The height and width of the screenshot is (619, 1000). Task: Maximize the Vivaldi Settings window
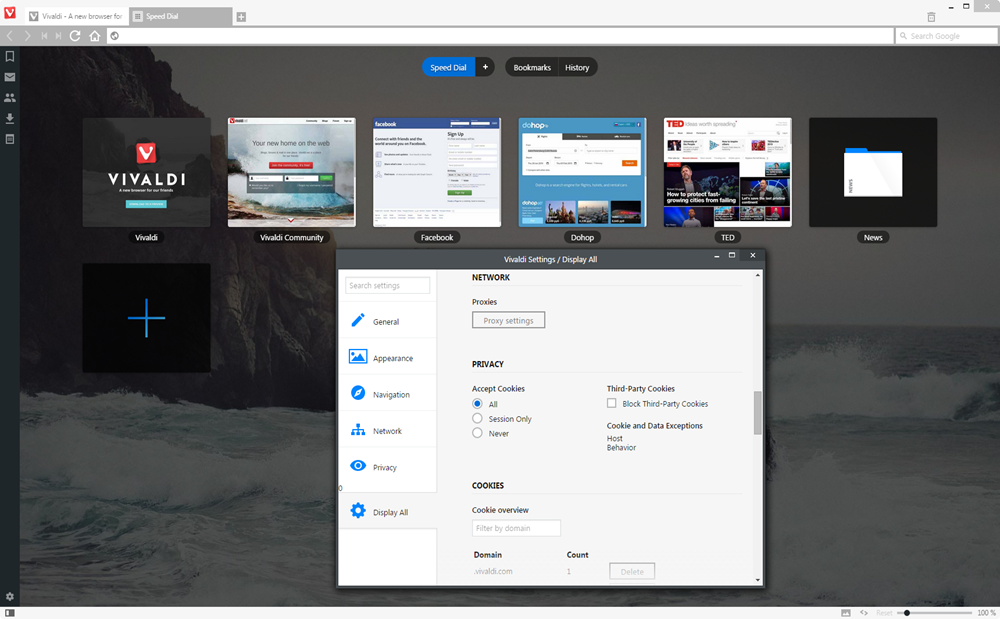tap(732, 255)
